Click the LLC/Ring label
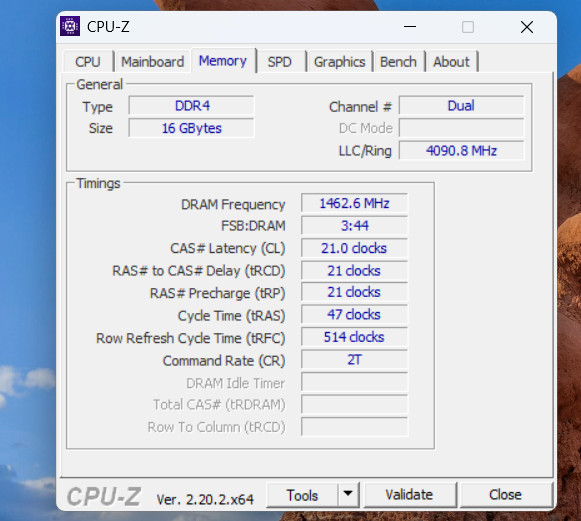 point(365,151)
